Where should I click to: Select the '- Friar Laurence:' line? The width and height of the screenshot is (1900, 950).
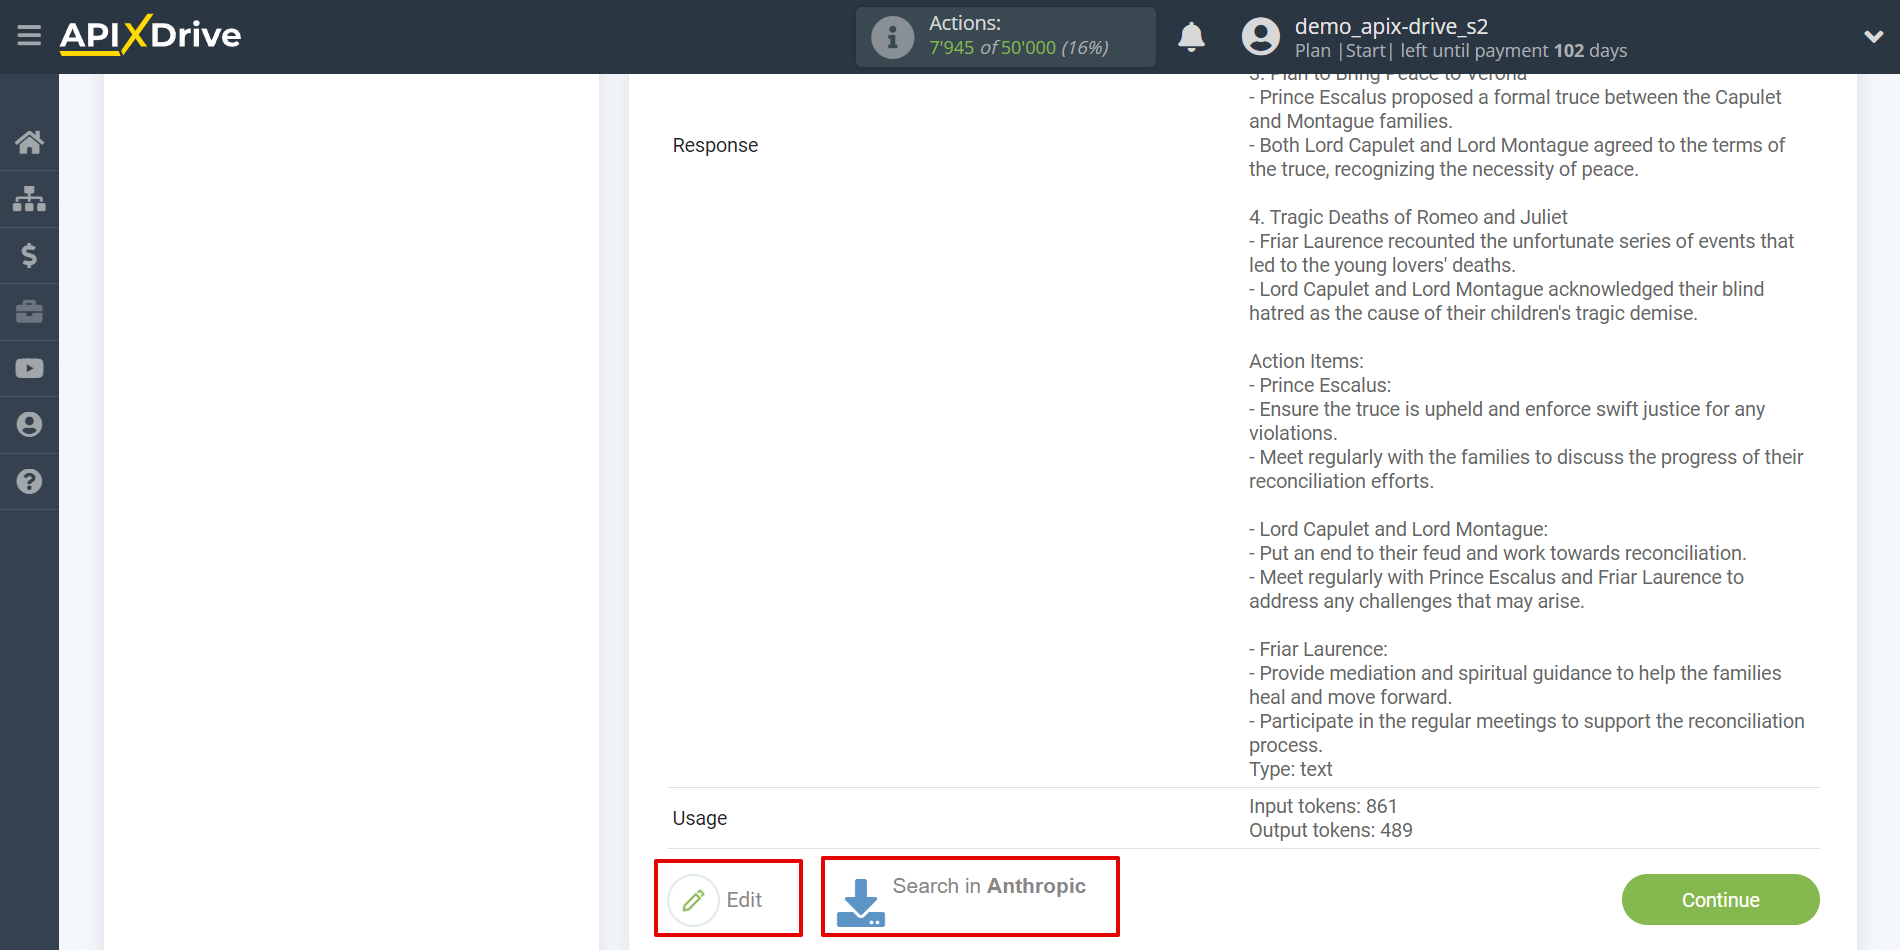click(1318, 649)
